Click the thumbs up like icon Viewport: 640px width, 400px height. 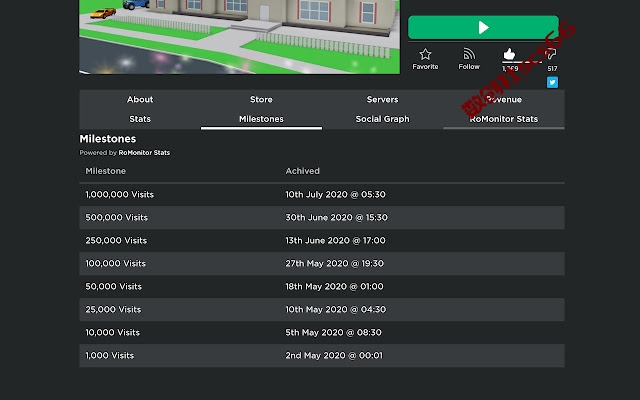click(x=509, y=54)
